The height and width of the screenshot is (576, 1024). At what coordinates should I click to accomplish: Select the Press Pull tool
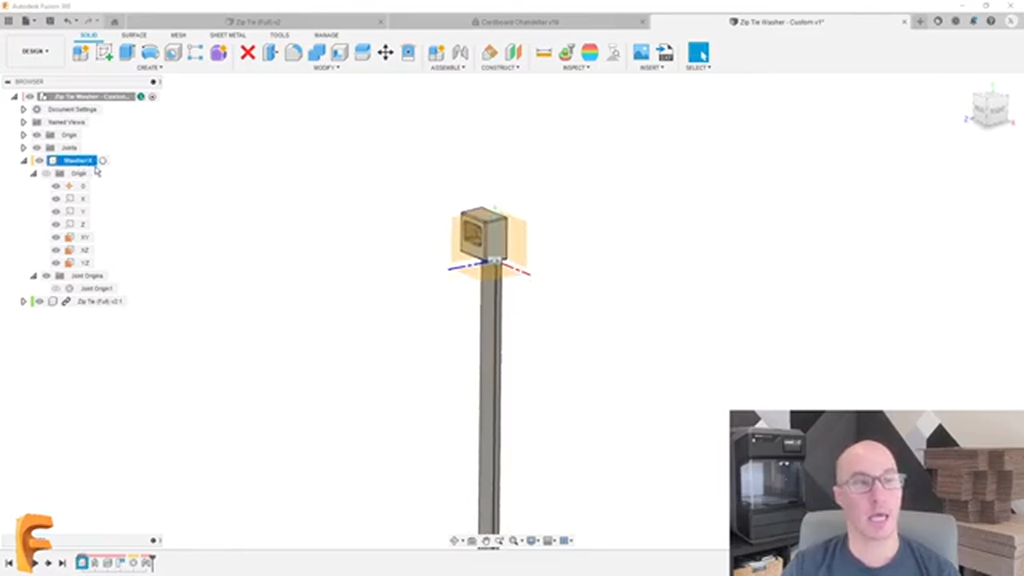point(271,52)
